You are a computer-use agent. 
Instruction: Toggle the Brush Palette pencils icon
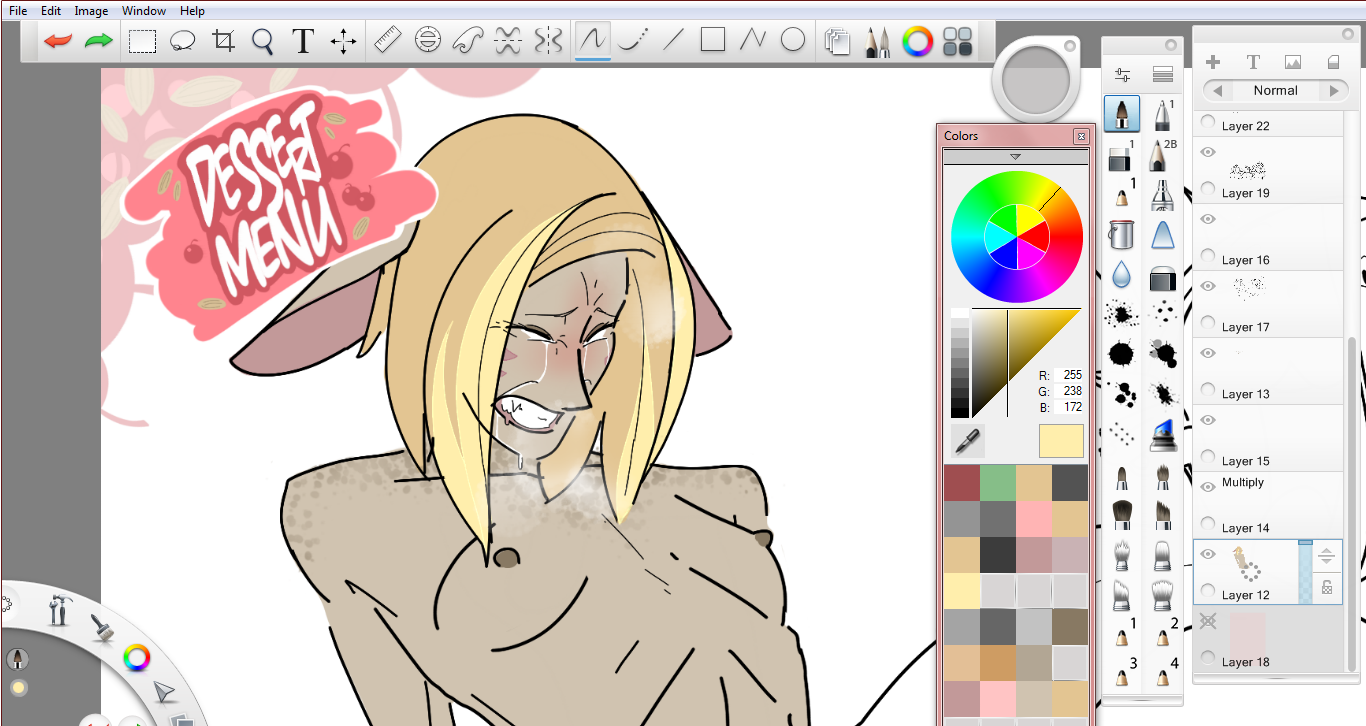coord(877,41)
